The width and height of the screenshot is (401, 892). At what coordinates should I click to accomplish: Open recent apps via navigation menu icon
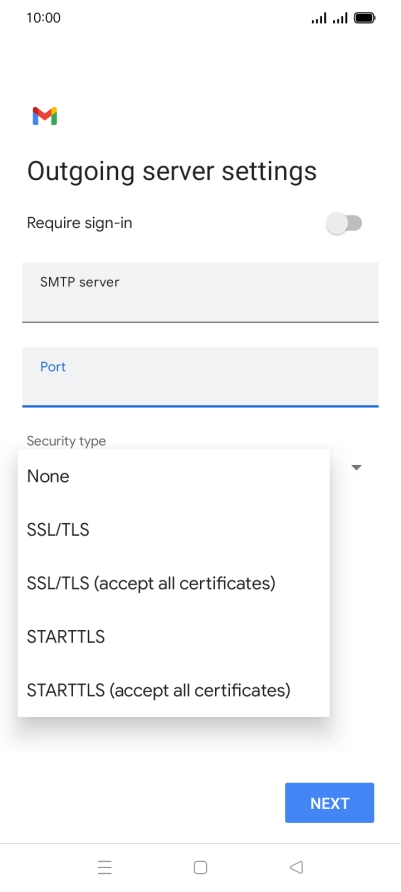[x=105, y=867]
